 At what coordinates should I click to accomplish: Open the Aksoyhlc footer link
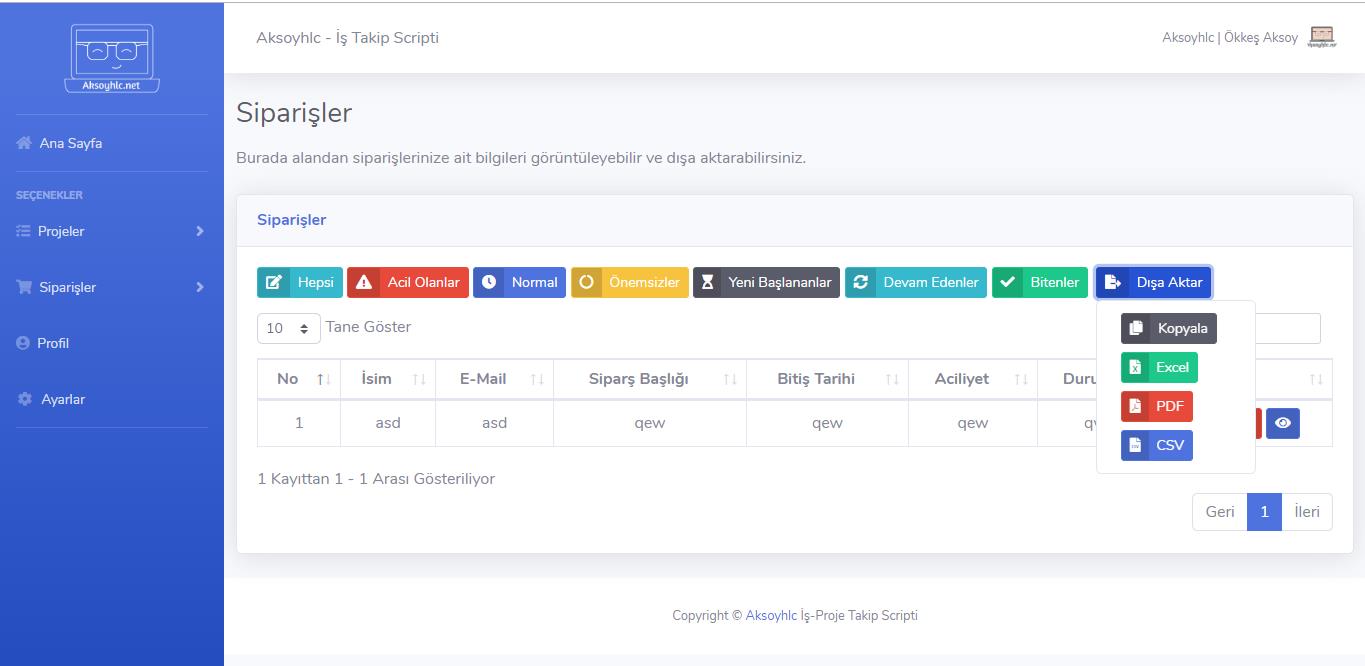[771, 615]
